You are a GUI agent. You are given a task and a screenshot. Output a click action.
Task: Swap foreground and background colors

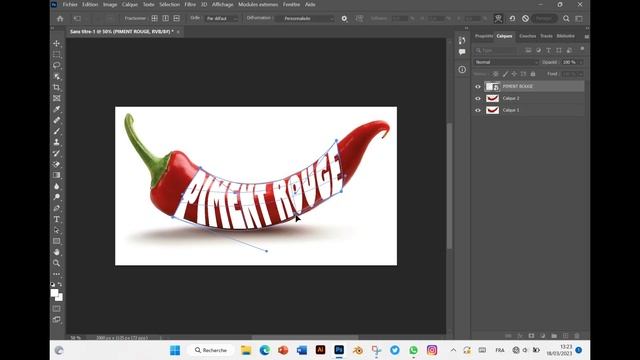pyautogui.click(x=60, y=284)
